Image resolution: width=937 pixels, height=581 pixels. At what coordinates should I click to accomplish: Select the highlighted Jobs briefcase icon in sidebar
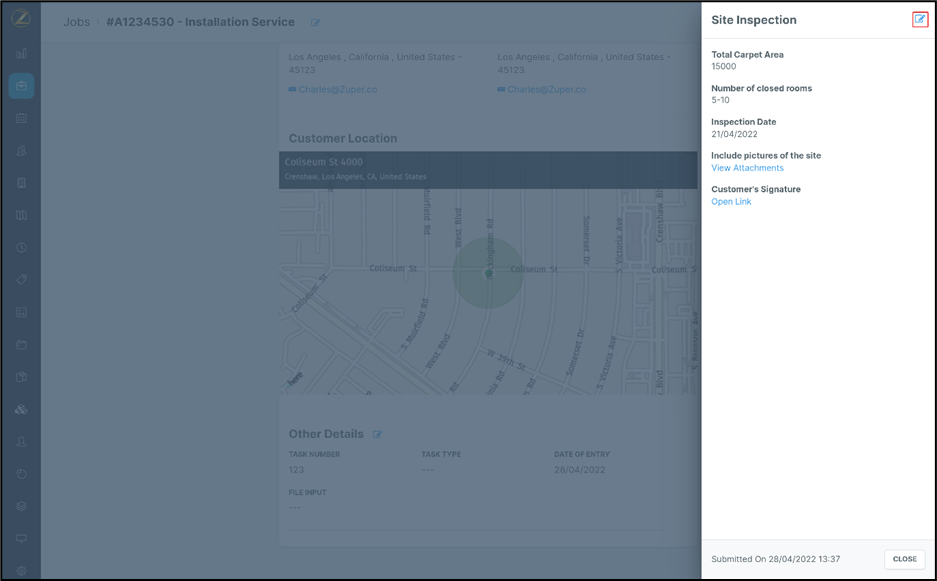coord(21,86)
